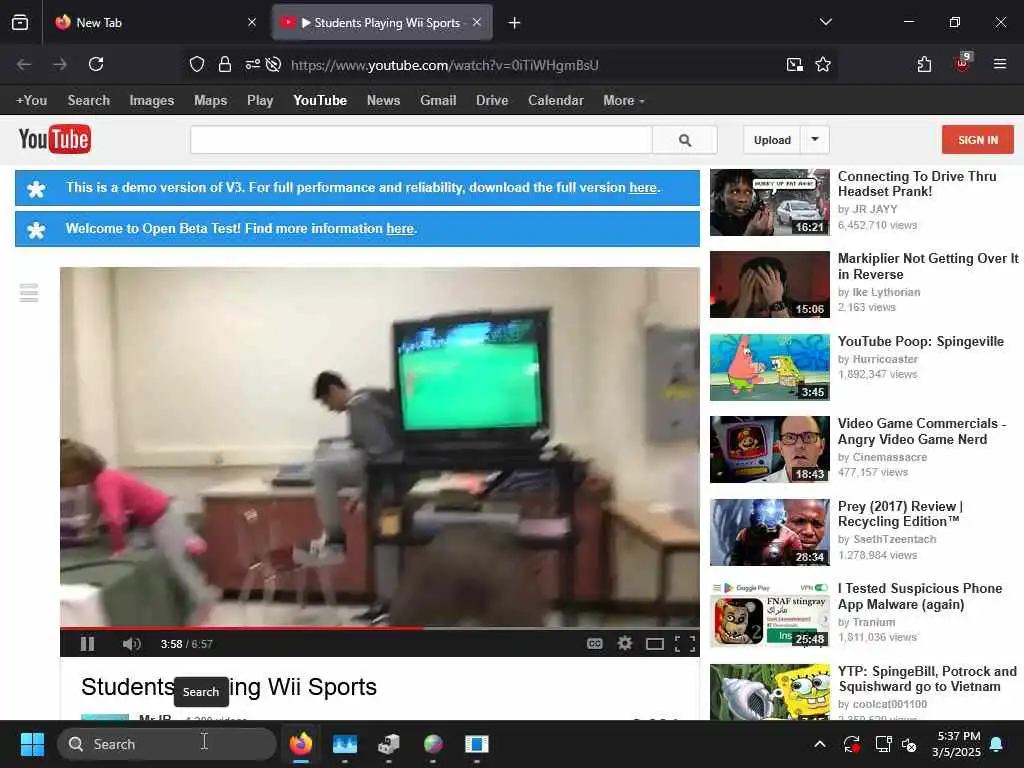The width and height of the screenshot is (1024, 768).
Task: Open News in the Google bar
Action: 383,101
